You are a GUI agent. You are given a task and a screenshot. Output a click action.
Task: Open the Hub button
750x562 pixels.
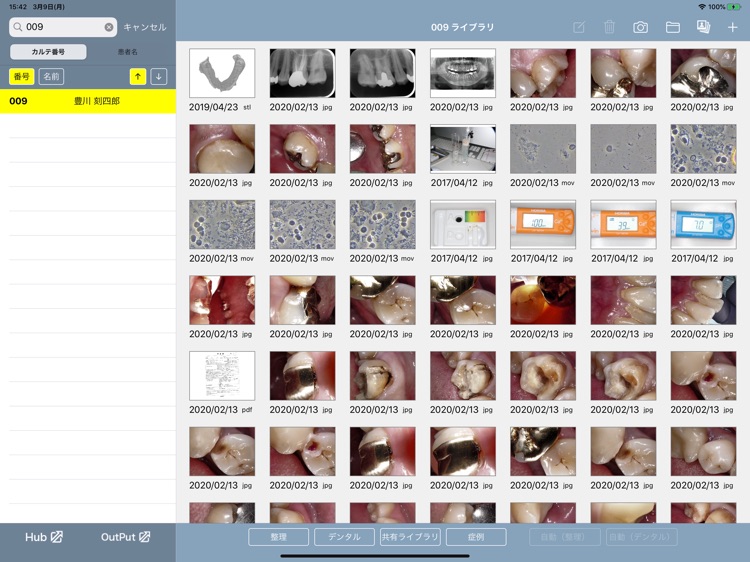(x=44, y=537)
